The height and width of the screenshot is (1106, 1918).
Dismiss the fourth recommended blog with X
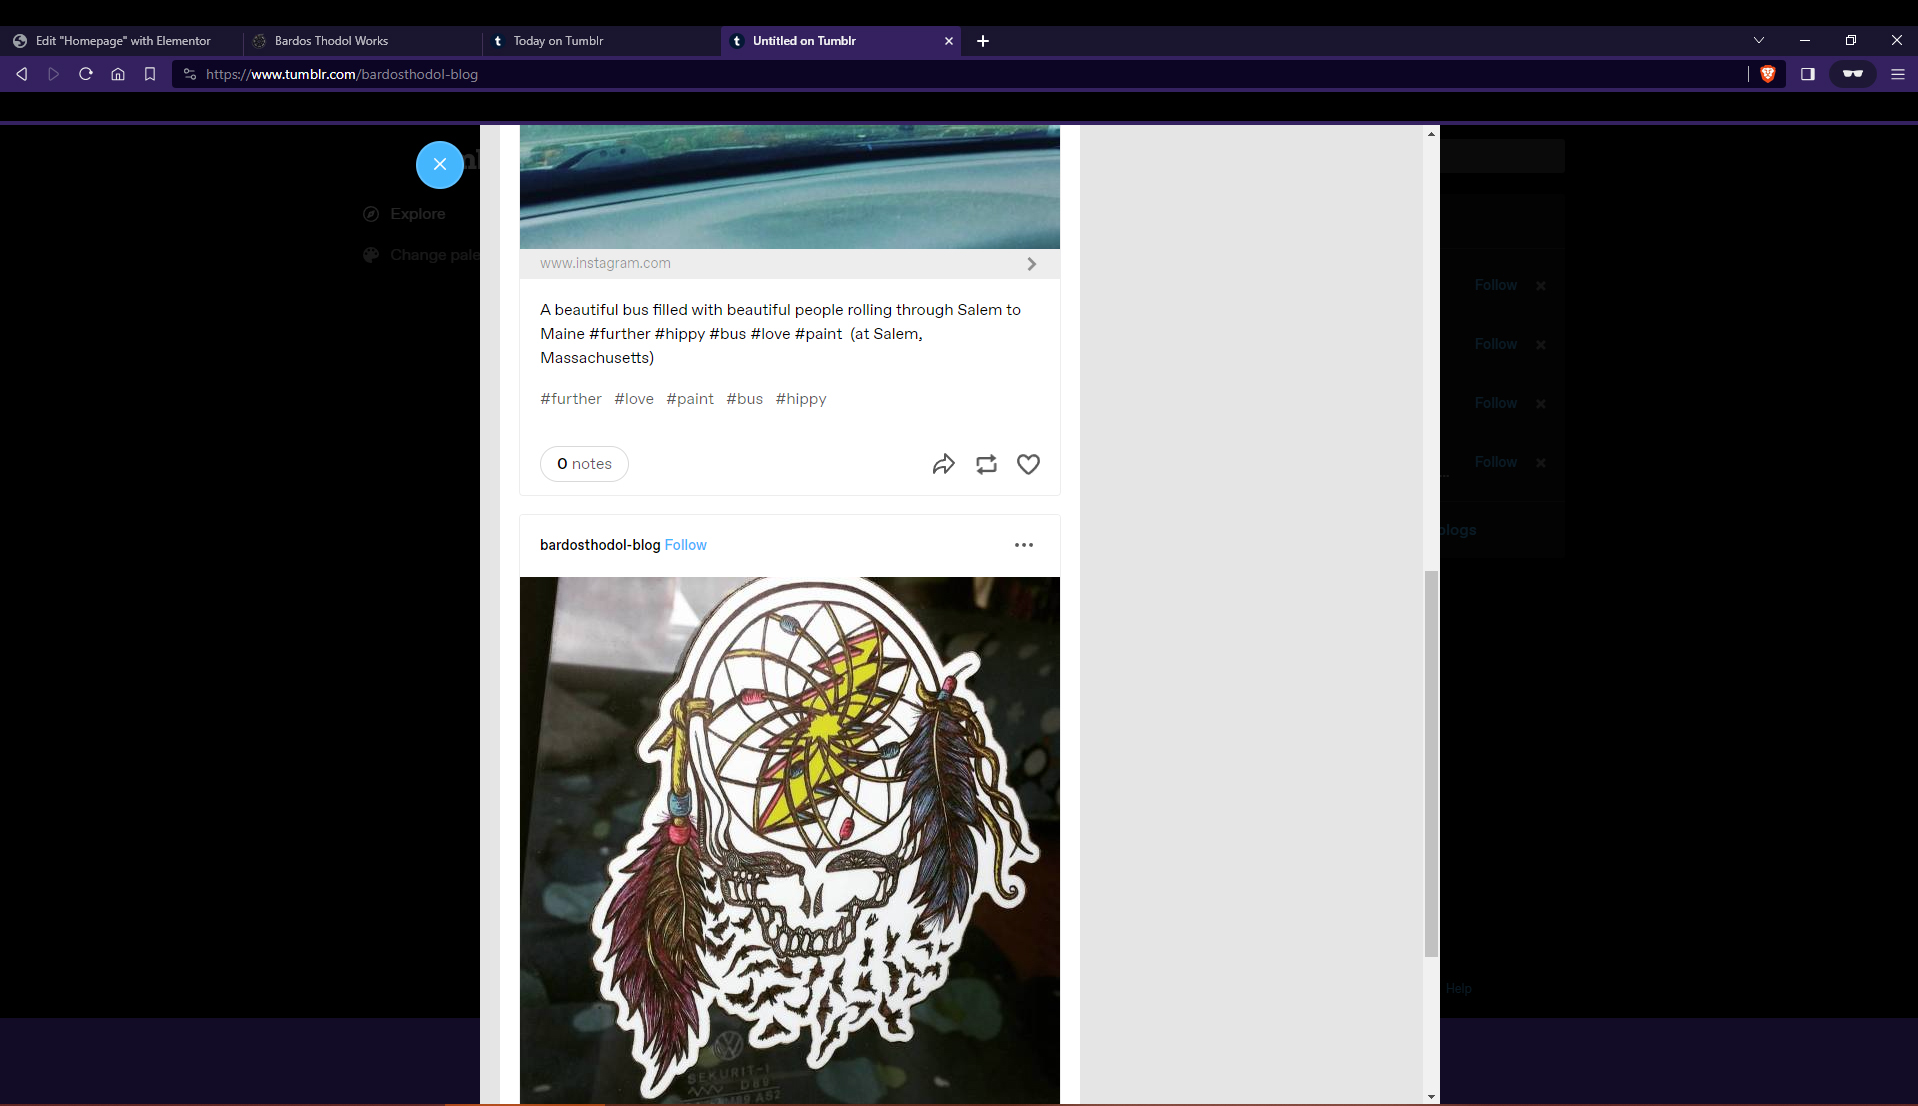pos(1541,463)
